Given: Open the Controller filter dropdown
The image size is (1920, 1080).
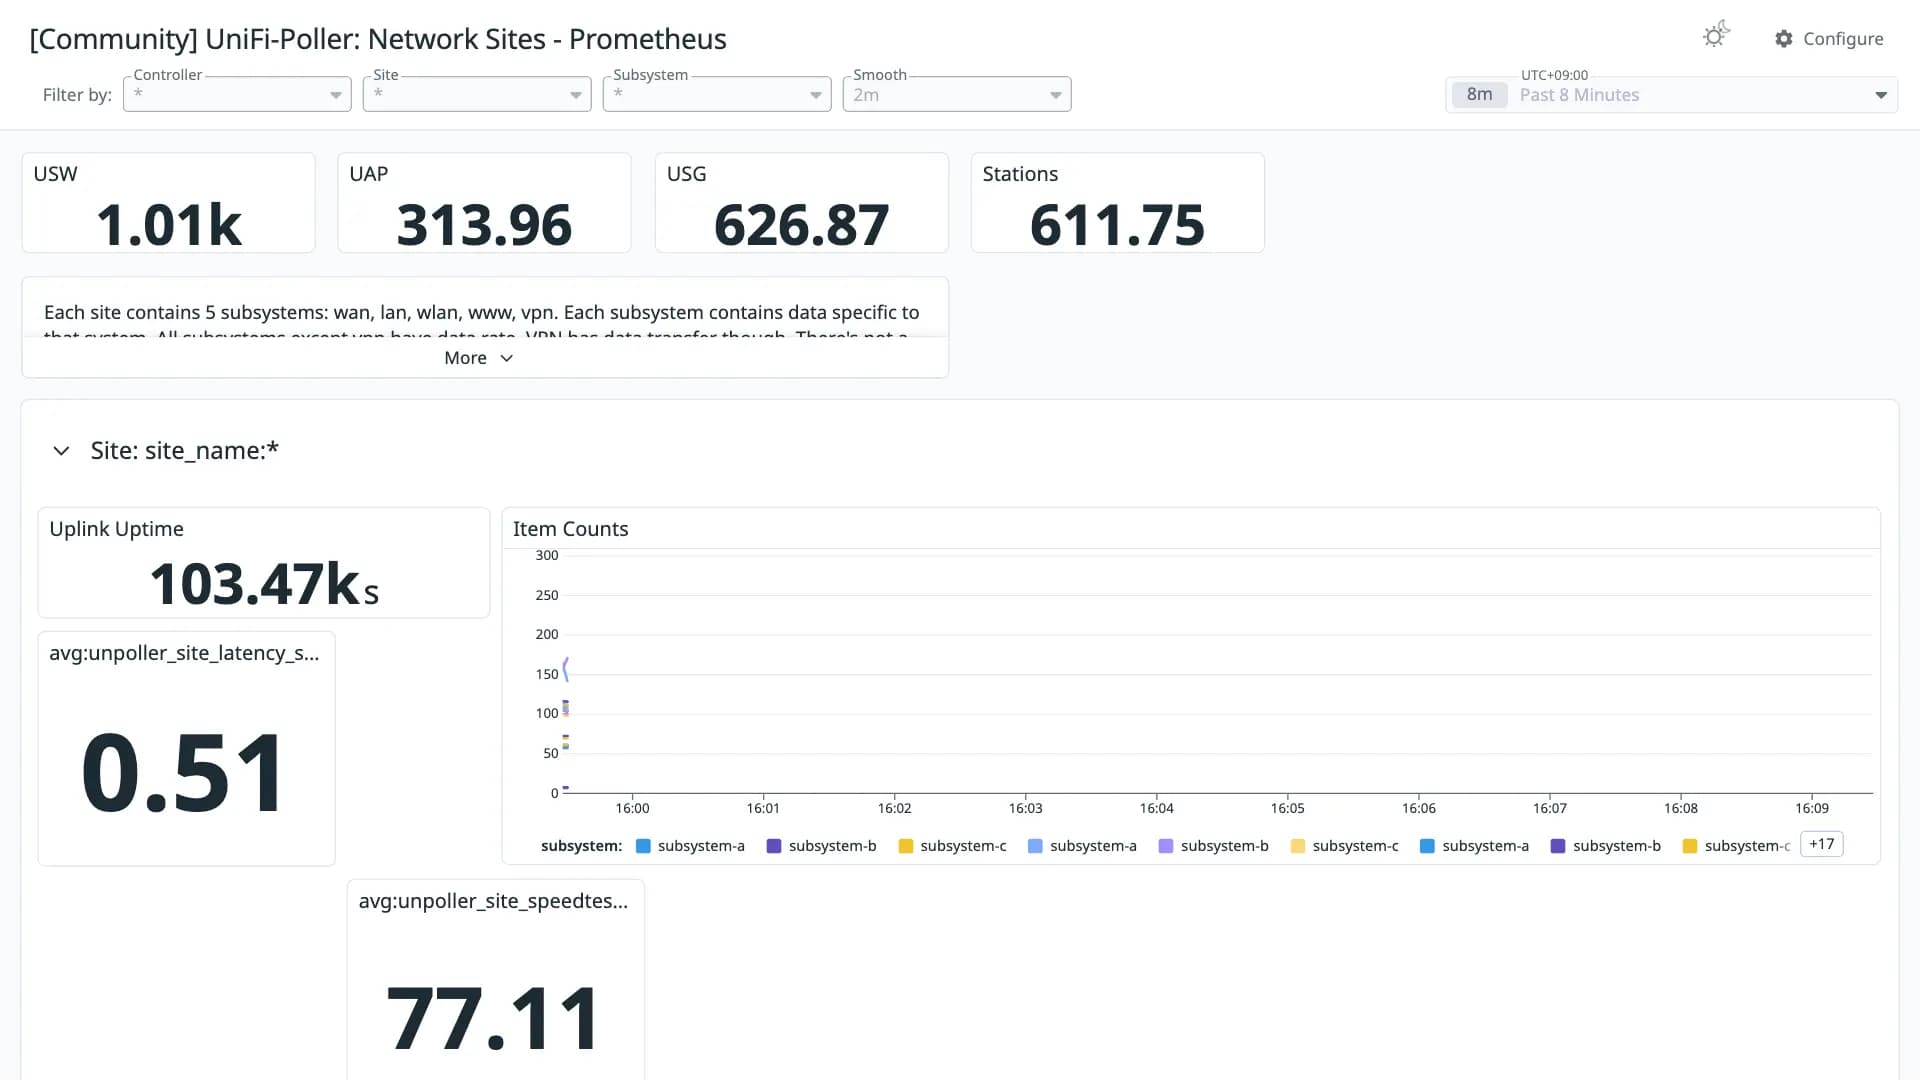Looking at the screenshot, I should pyautogui.click(x=237, y=94).
